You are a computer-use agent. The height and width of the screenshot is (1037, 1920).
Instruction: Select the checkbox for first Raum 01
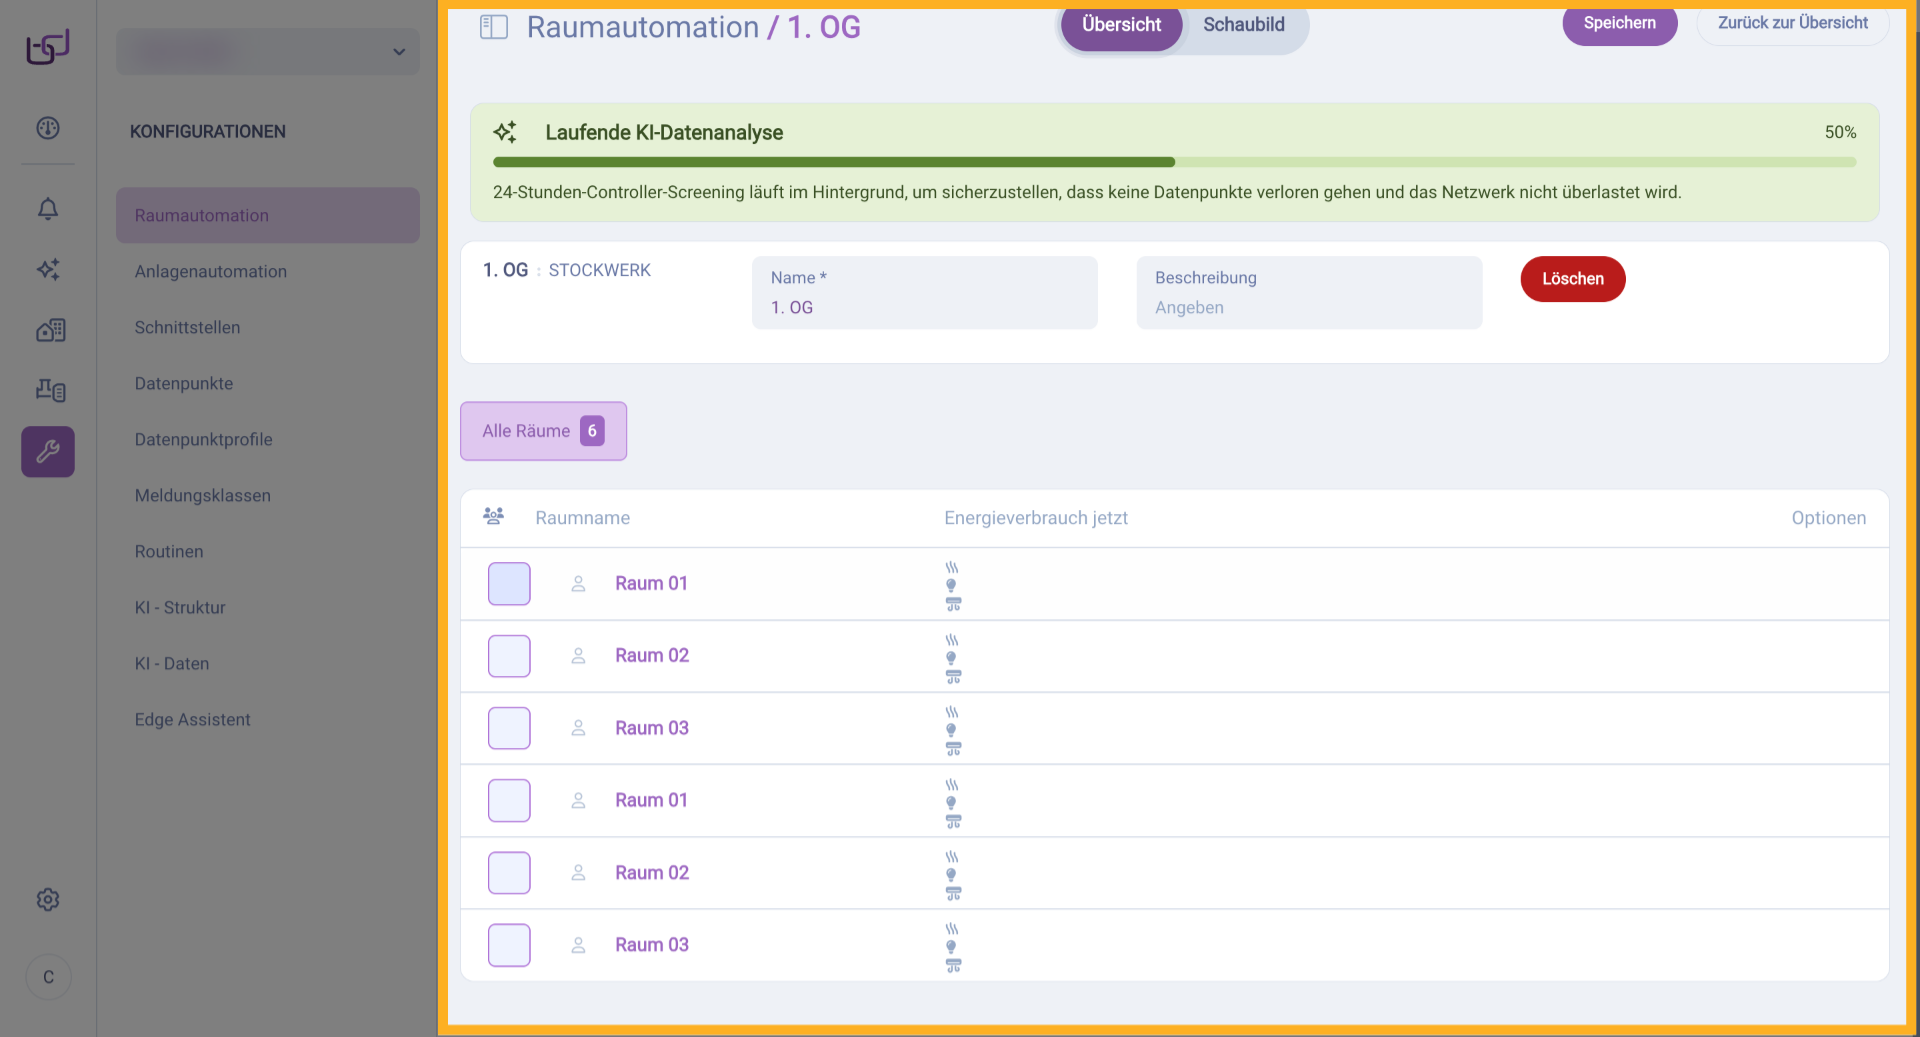click(x=509, y=584)
